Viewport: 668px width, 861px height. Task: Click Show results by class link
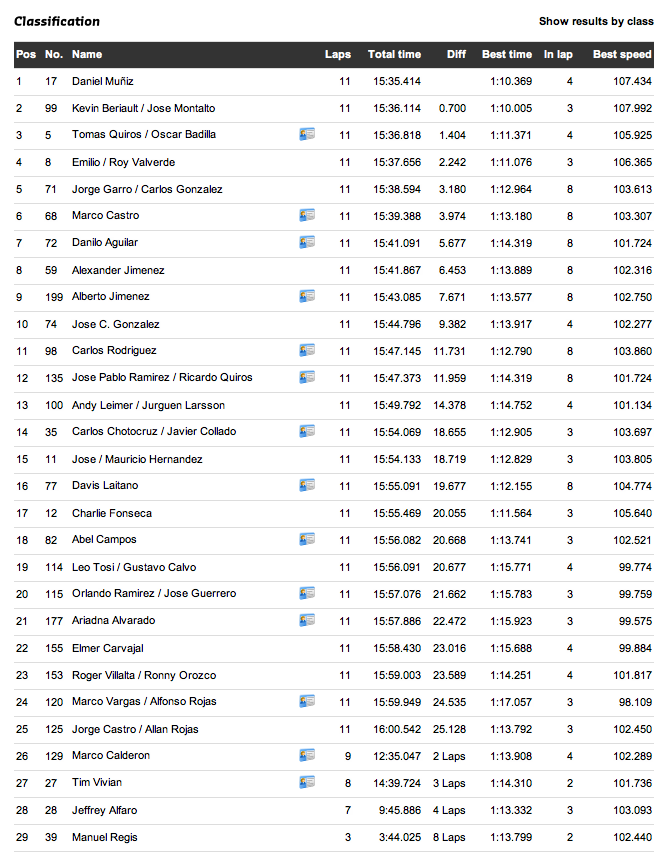pyautogui.click(x=596, y=21)
